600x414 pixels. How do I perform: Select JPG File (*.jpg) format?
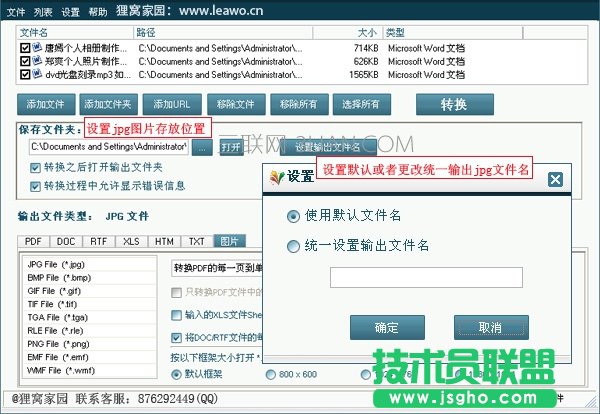pyautogui.click(x=90, y=264)
